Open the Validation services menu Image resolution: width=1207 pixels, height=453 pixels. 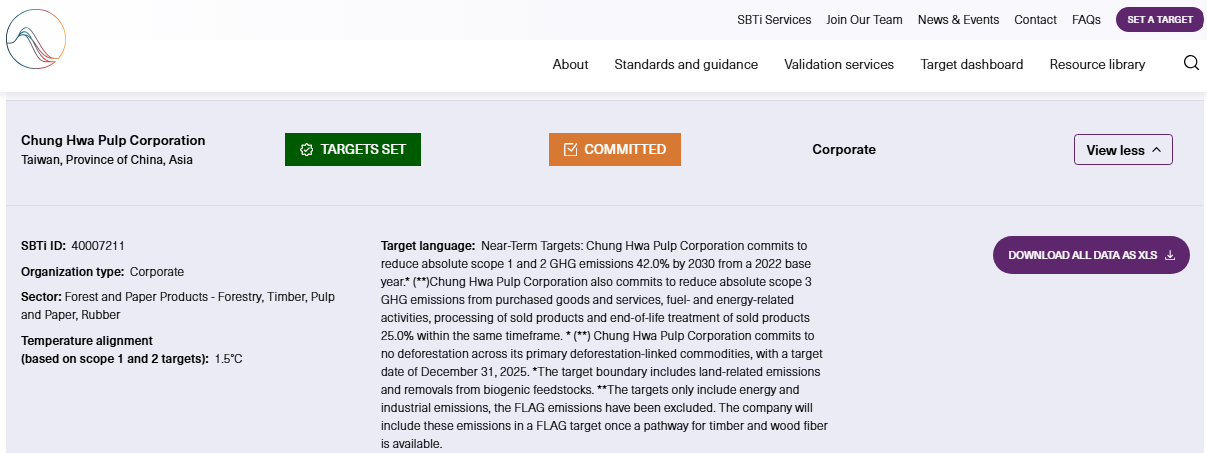click(839, 64)
